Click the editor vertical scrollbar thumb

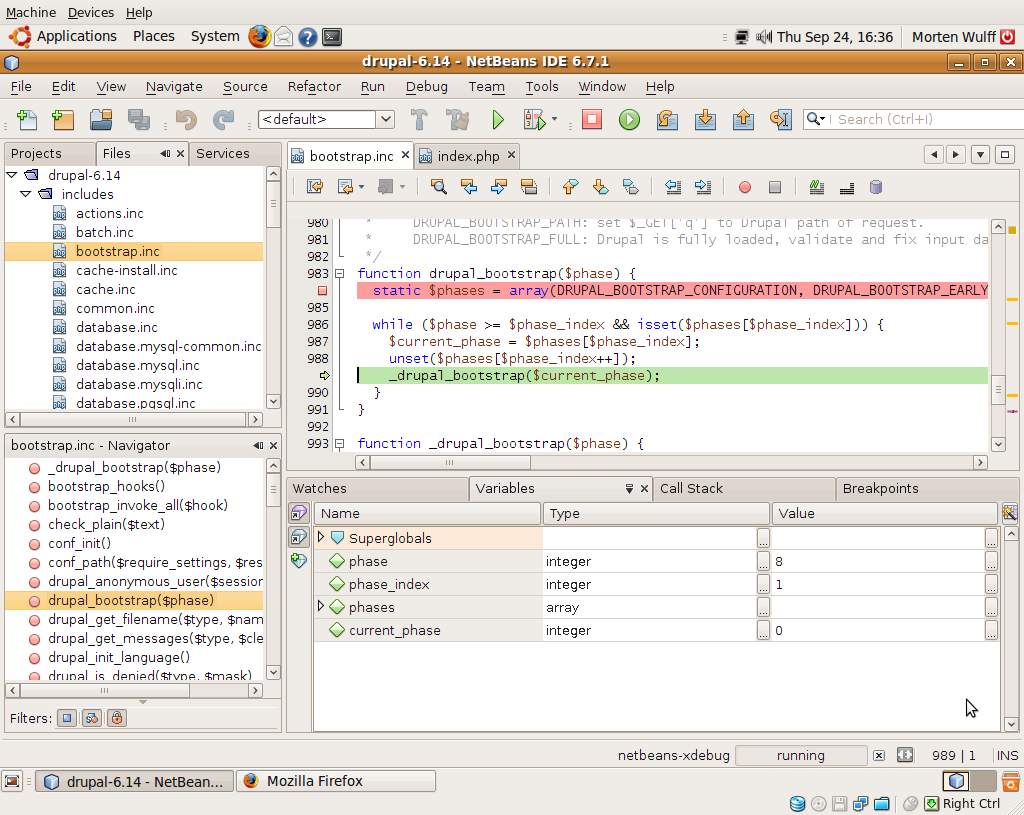pos(998,391)
